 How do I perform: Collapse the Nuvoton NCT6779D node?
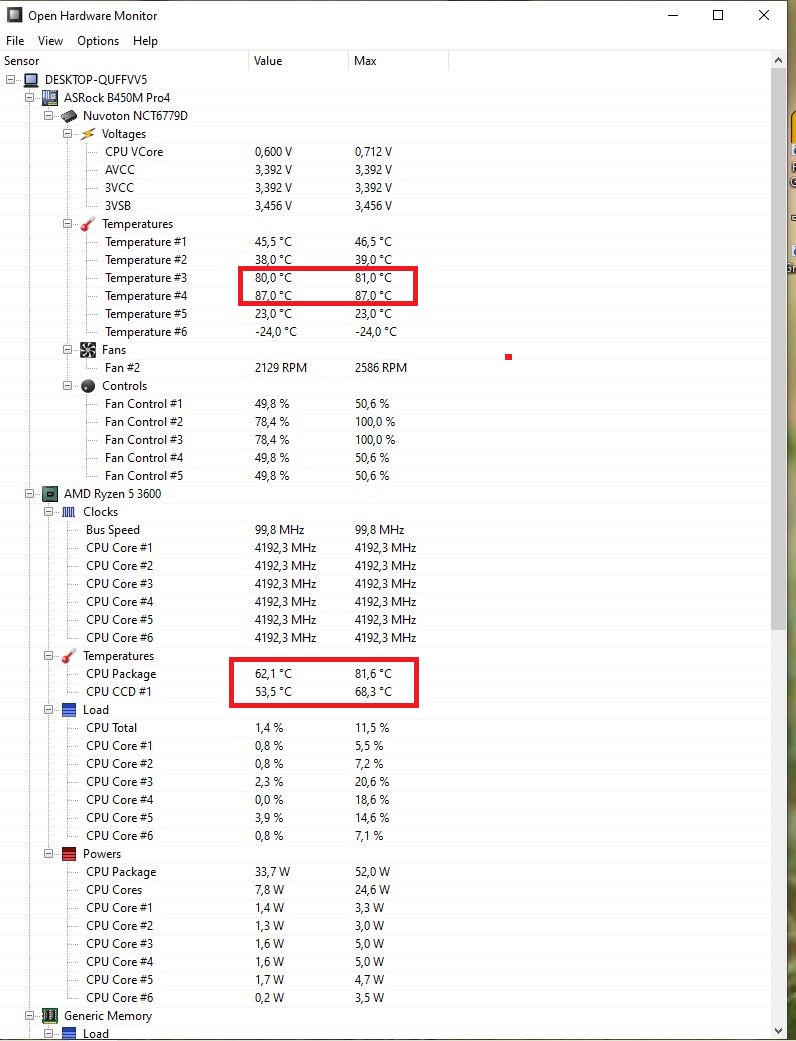pyautogui.click(x=48, y=116)
